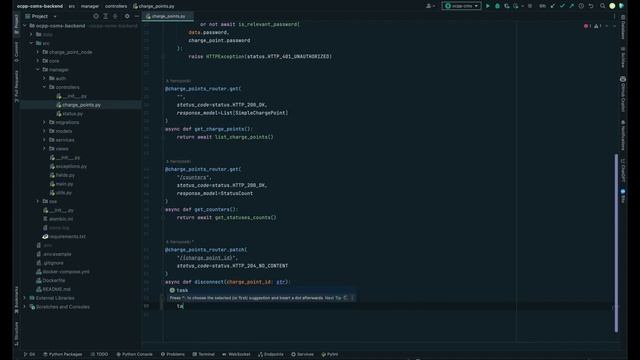Click the select opened file target icon
Screen dimensions: 640x360
coord(96,16)
